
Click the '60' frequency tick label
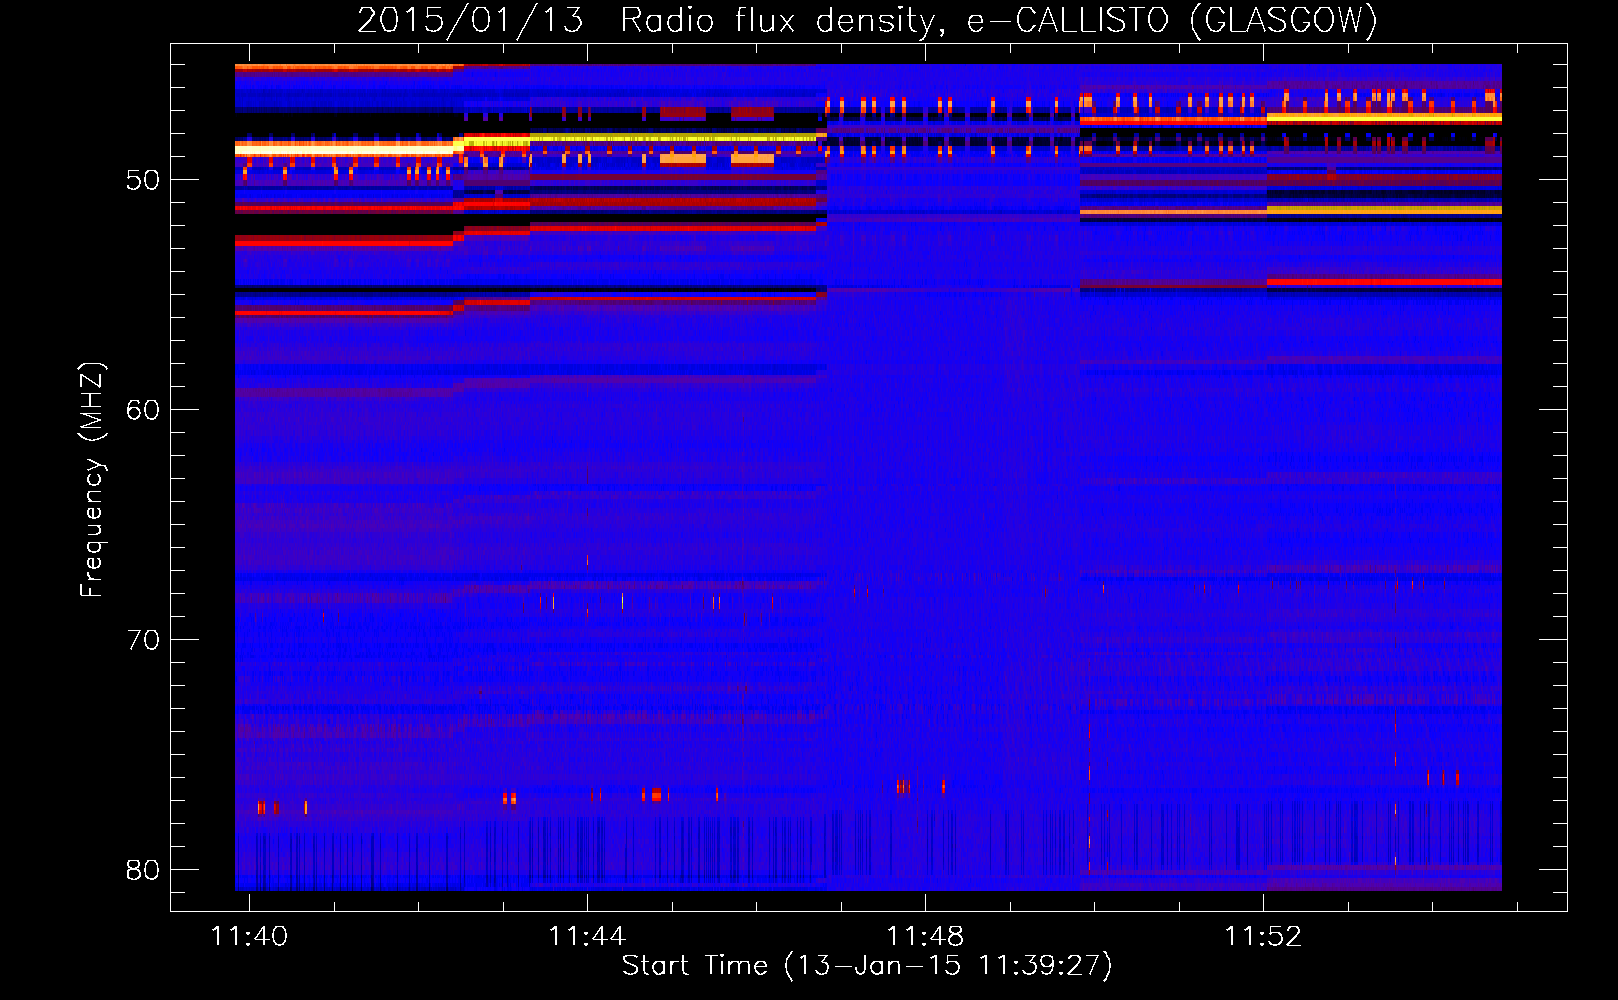click(x=143, y=410)
